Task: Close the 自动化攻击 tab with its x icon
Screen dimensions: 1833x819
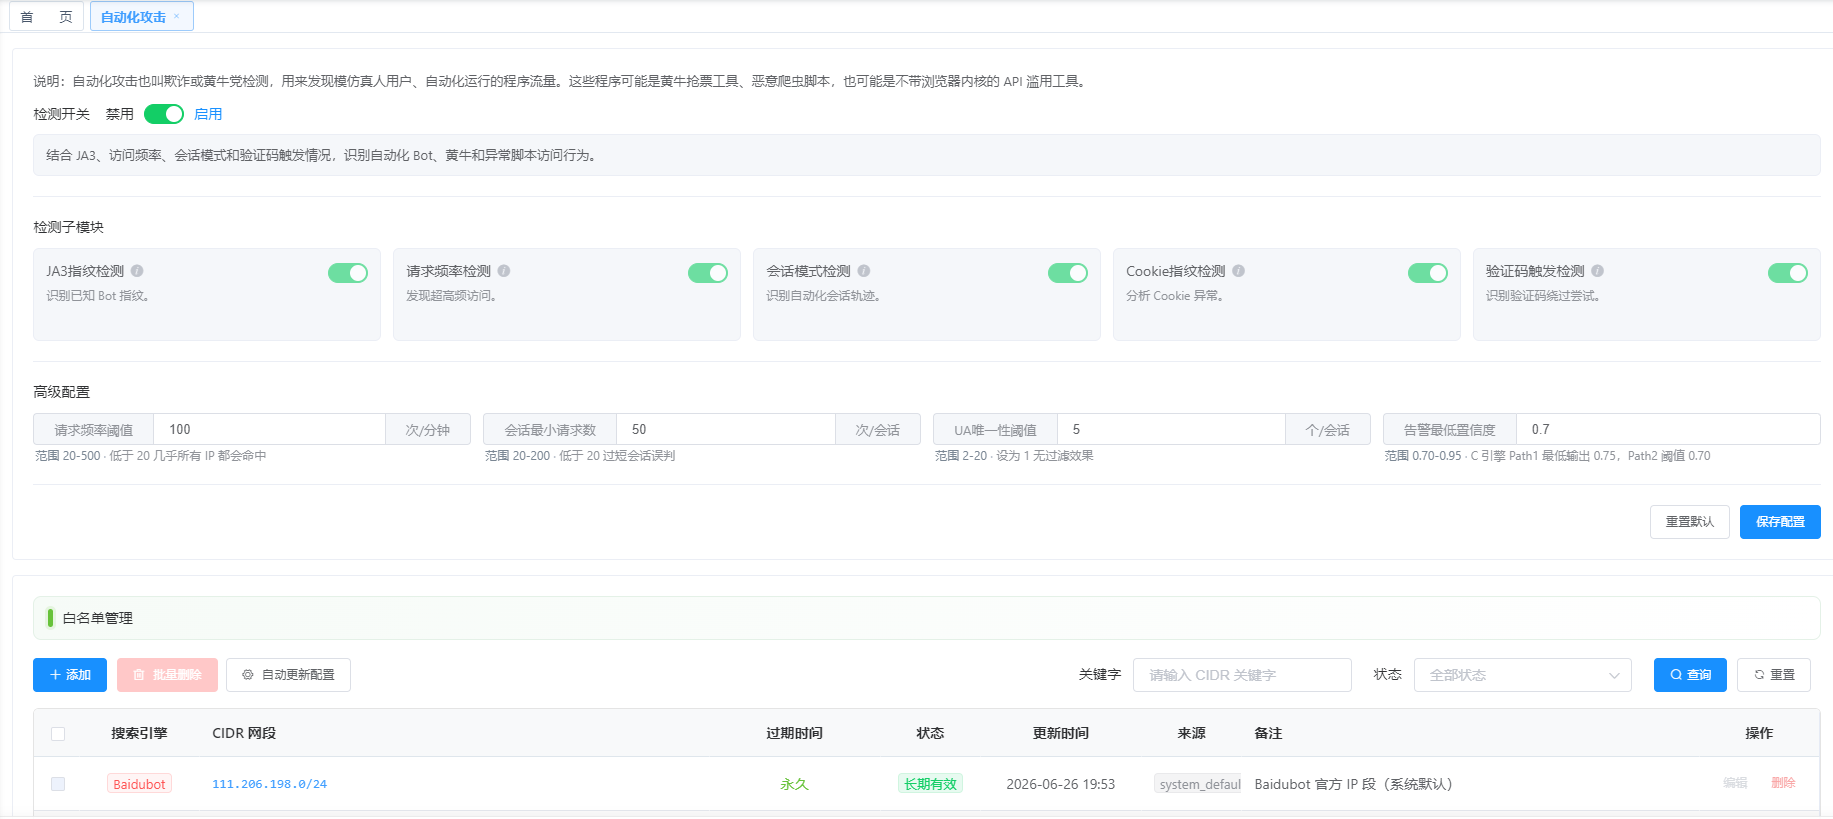Action: point(177,16)
